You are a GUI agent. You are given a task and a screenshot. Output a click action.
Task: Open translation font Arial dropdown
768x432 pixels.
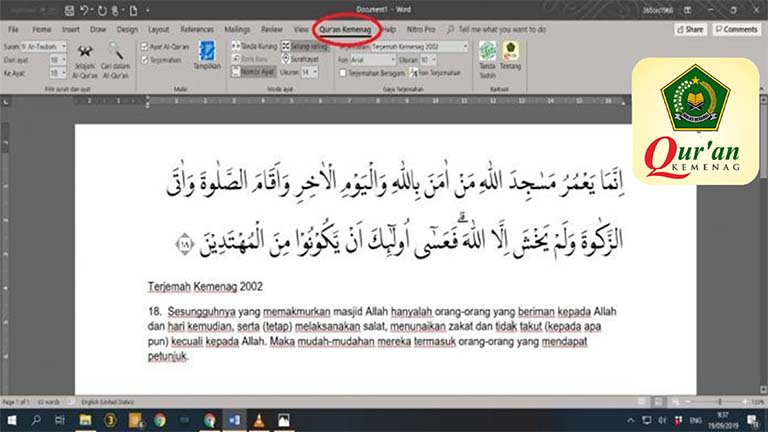point(392,60)
